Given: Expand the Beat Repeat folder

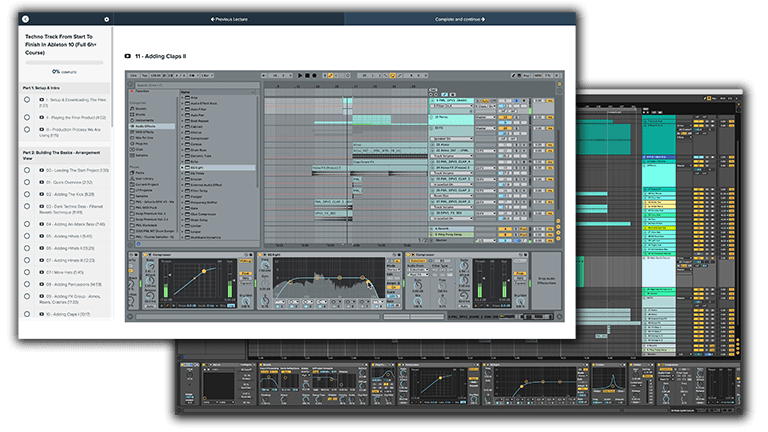Looking at the screenshot, I should click(x=182, y=120).
